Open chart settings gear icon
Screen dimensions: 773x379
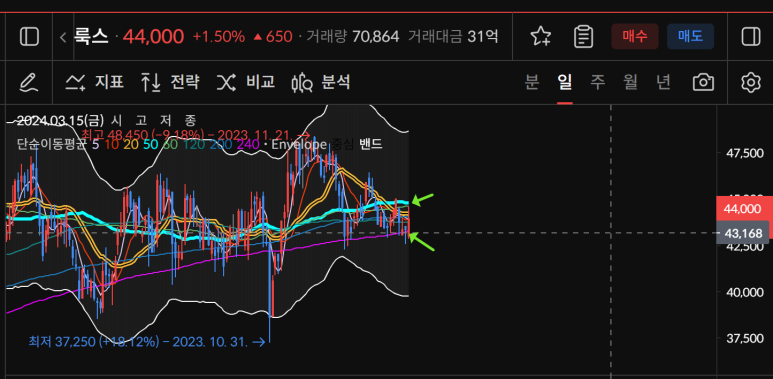coord(751,82)
